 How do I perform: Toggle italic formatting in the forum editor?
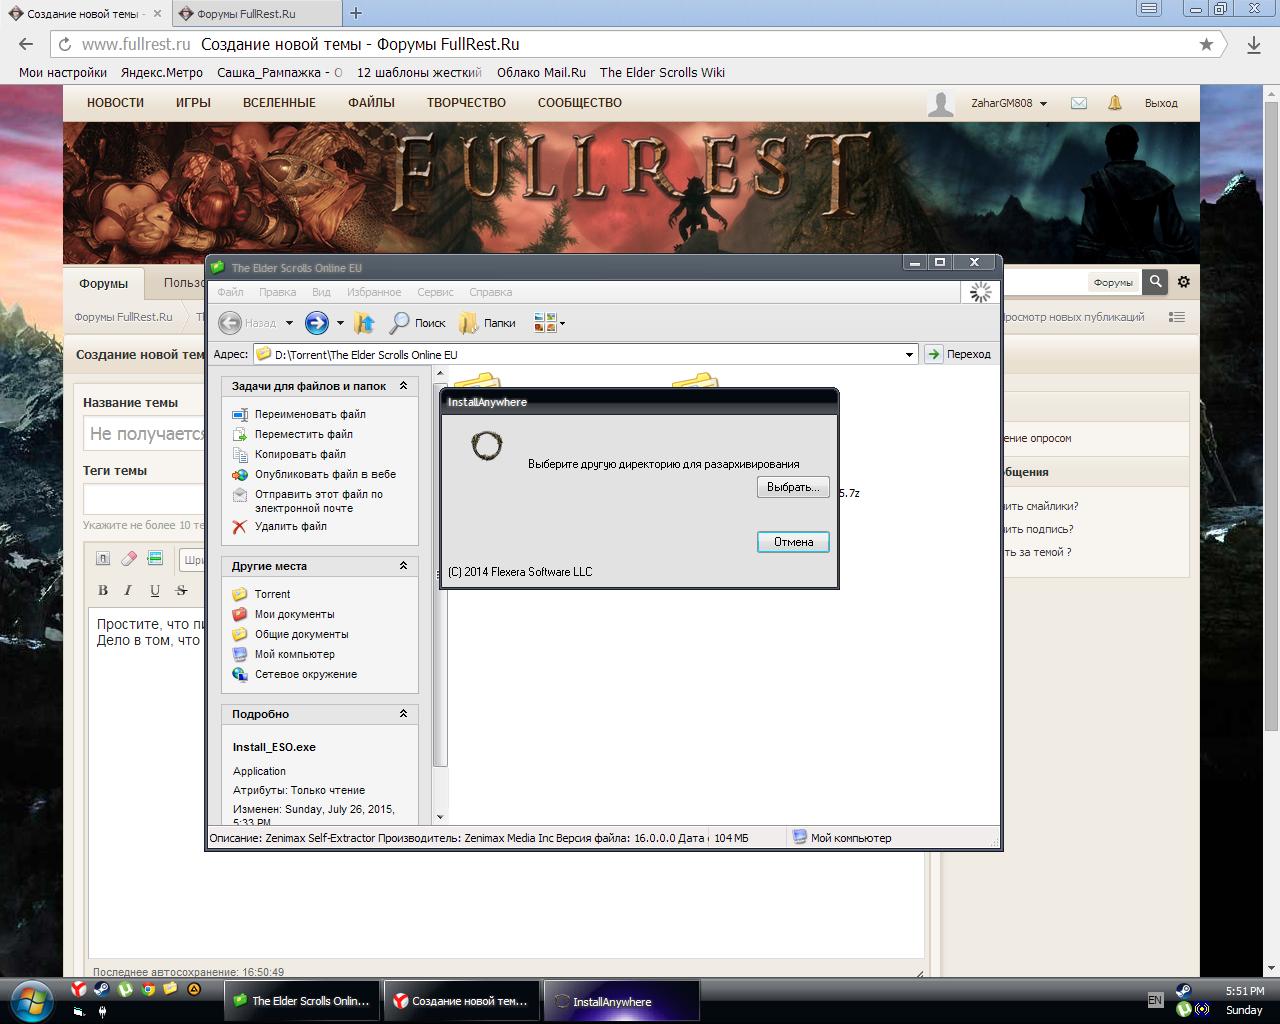pyautogui.click(x=129, y=590)
